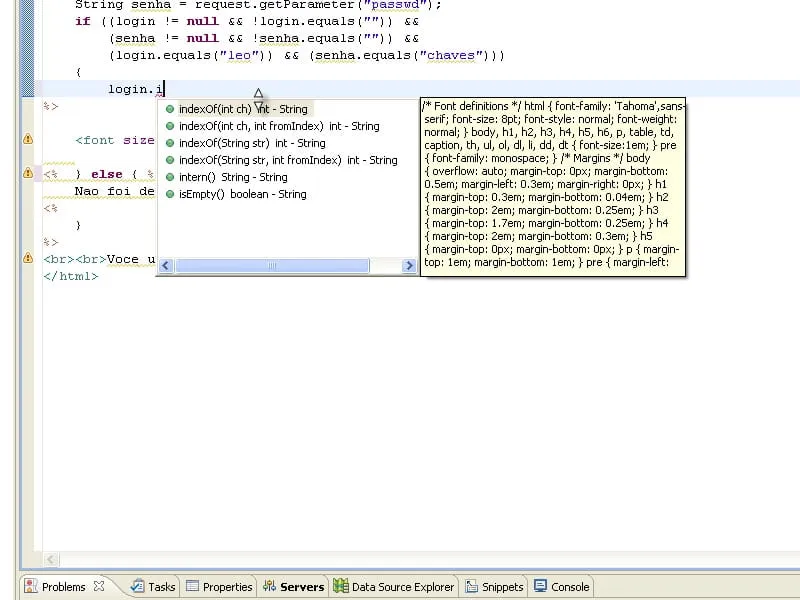
Task: Click the editor's horizontal scrollbar left arrow
Action: 52,560
